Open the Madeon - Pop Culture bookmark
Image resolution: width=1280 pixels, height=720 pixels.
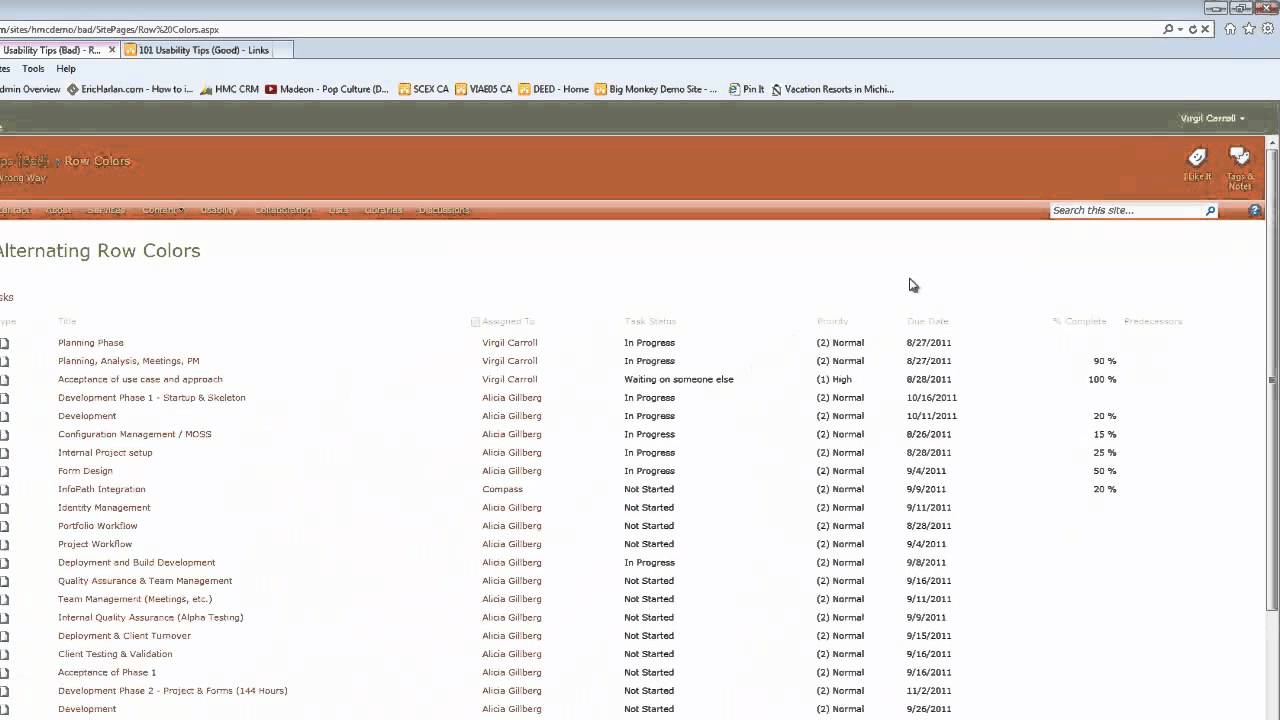point(326,89)
